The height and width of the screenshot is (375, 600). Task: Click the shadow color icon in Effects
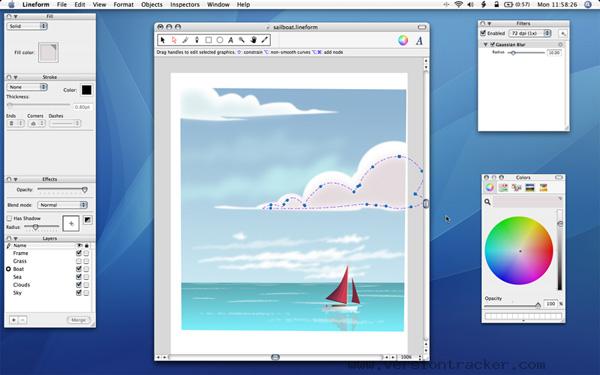[x=88, y=220]
